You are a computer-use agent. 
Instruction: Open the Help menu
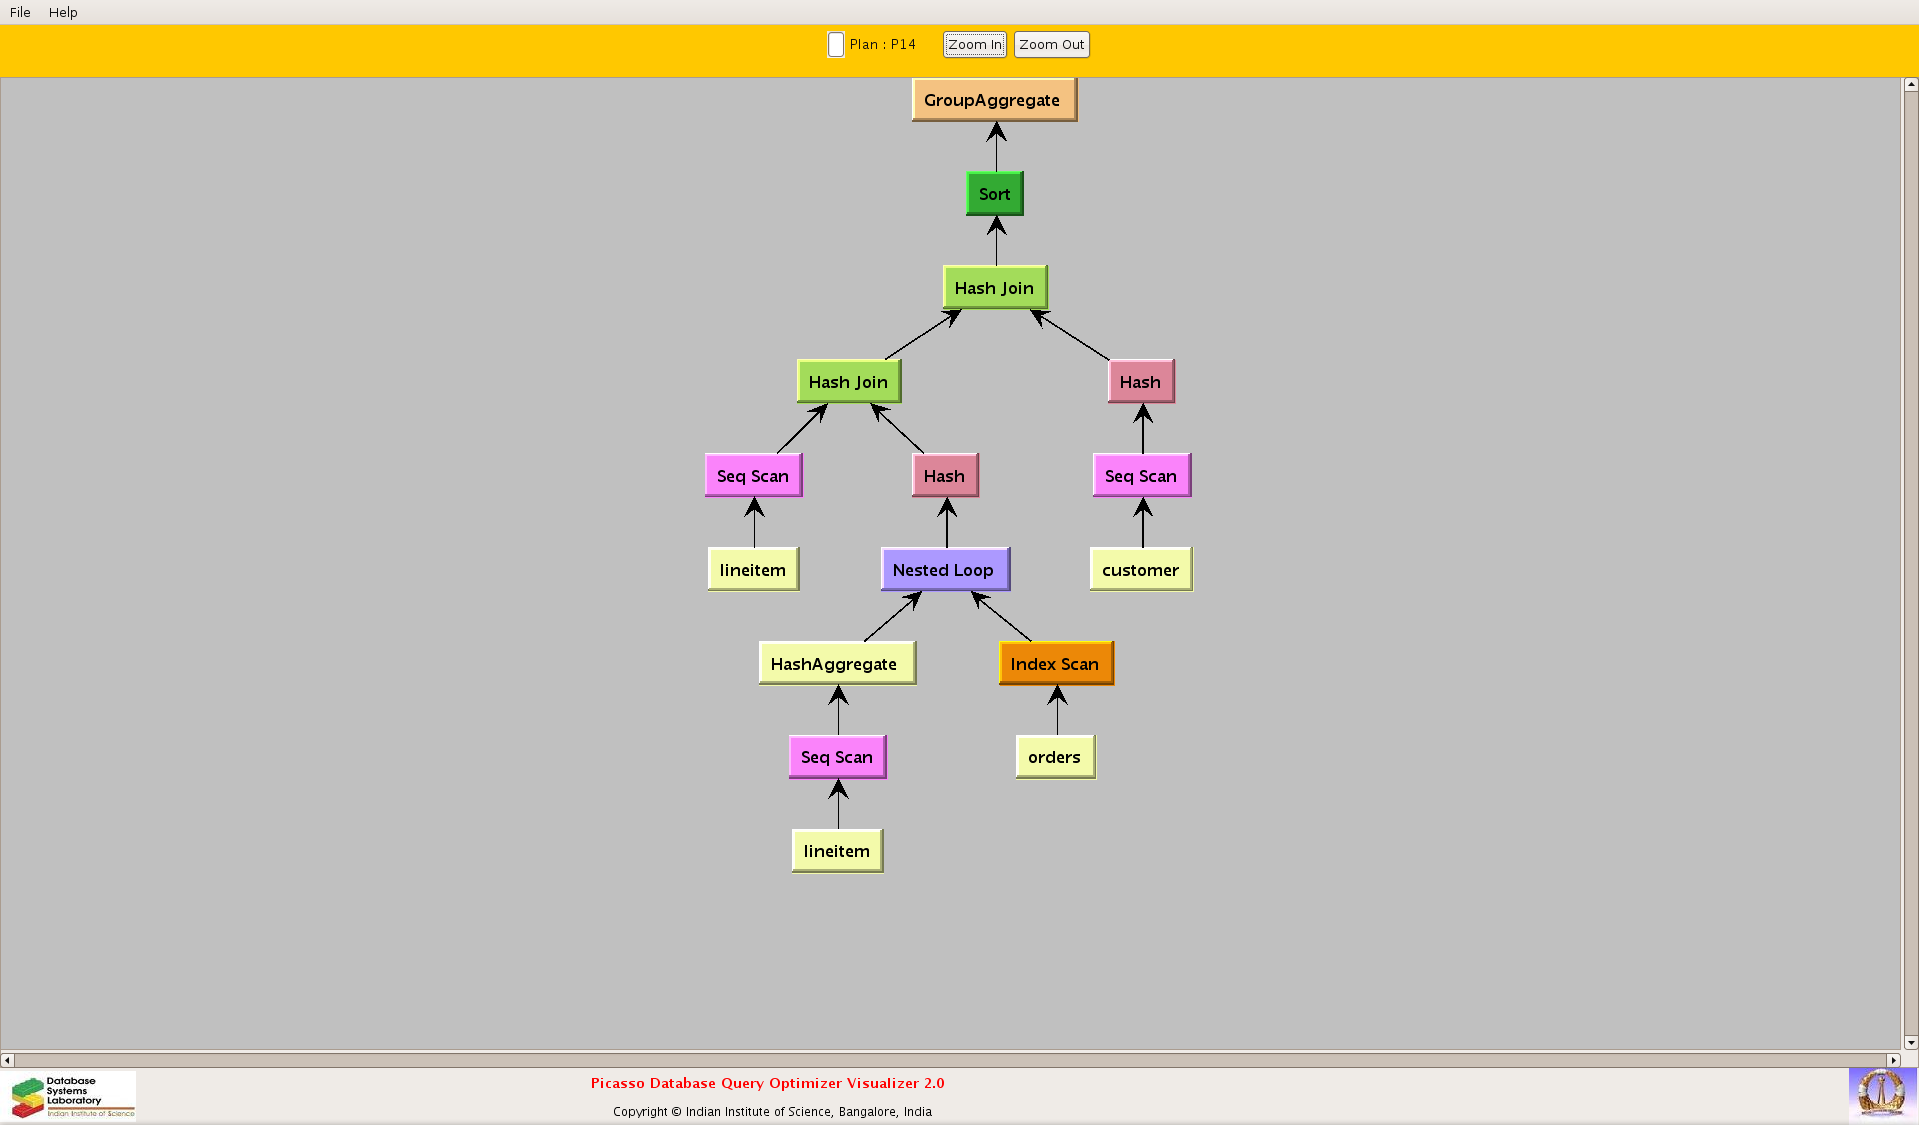click(x=63, y=12)
